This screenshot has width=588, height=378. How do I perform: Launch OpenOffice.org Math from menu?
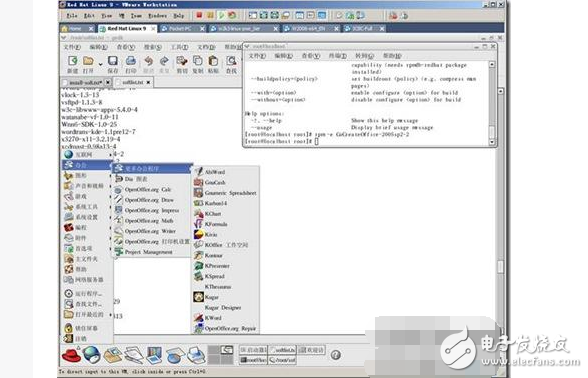152,221
